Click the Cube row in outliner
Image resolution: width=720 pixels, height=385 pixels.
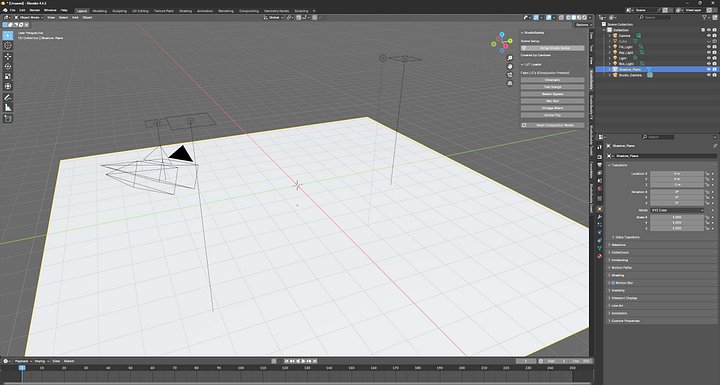657,41
